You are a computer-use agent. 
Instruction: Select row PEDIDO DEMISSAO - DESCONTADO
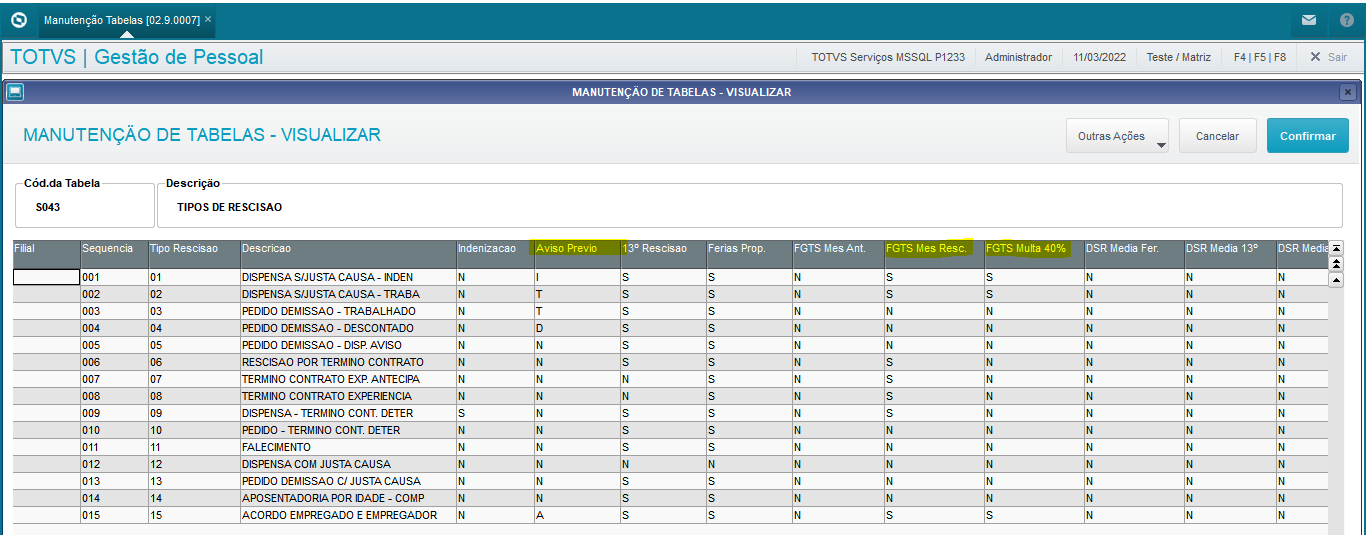click(670, 328)
